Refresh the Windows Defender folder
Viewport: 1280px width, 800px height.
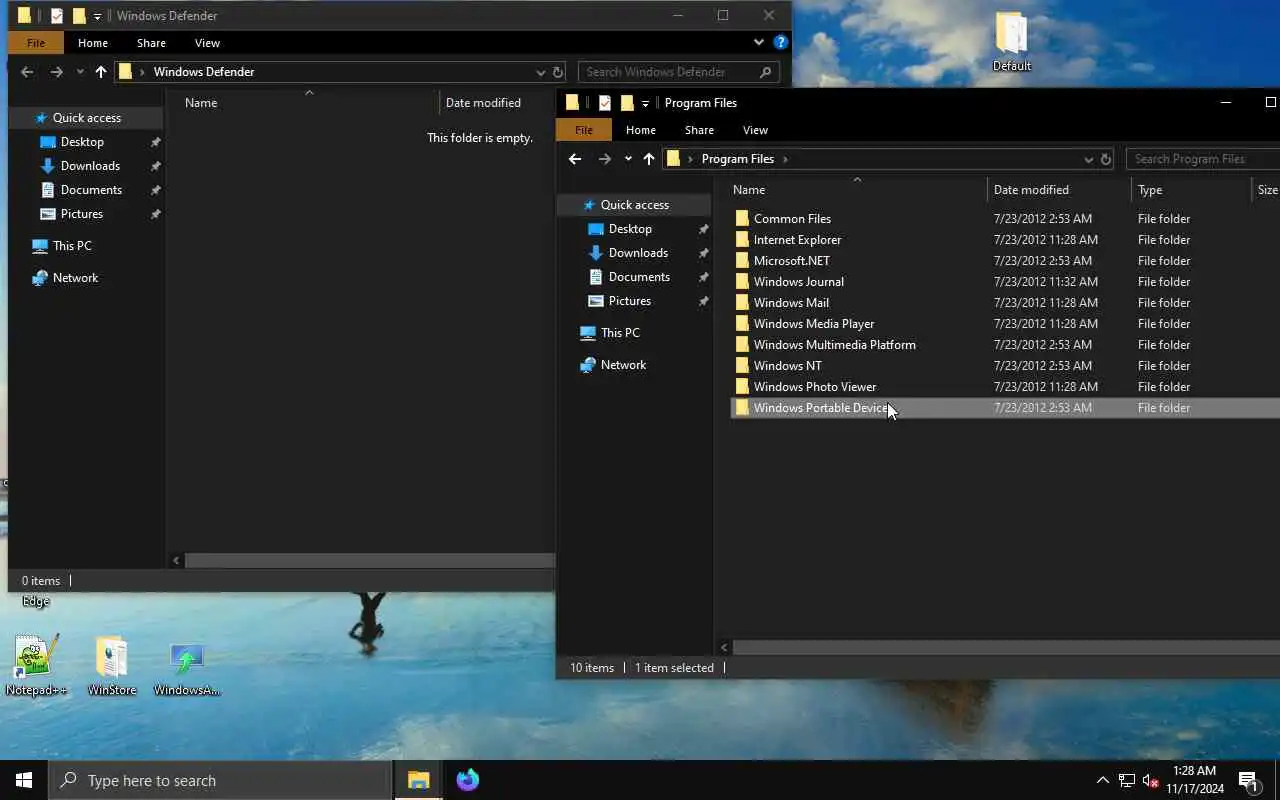point(558,72)
